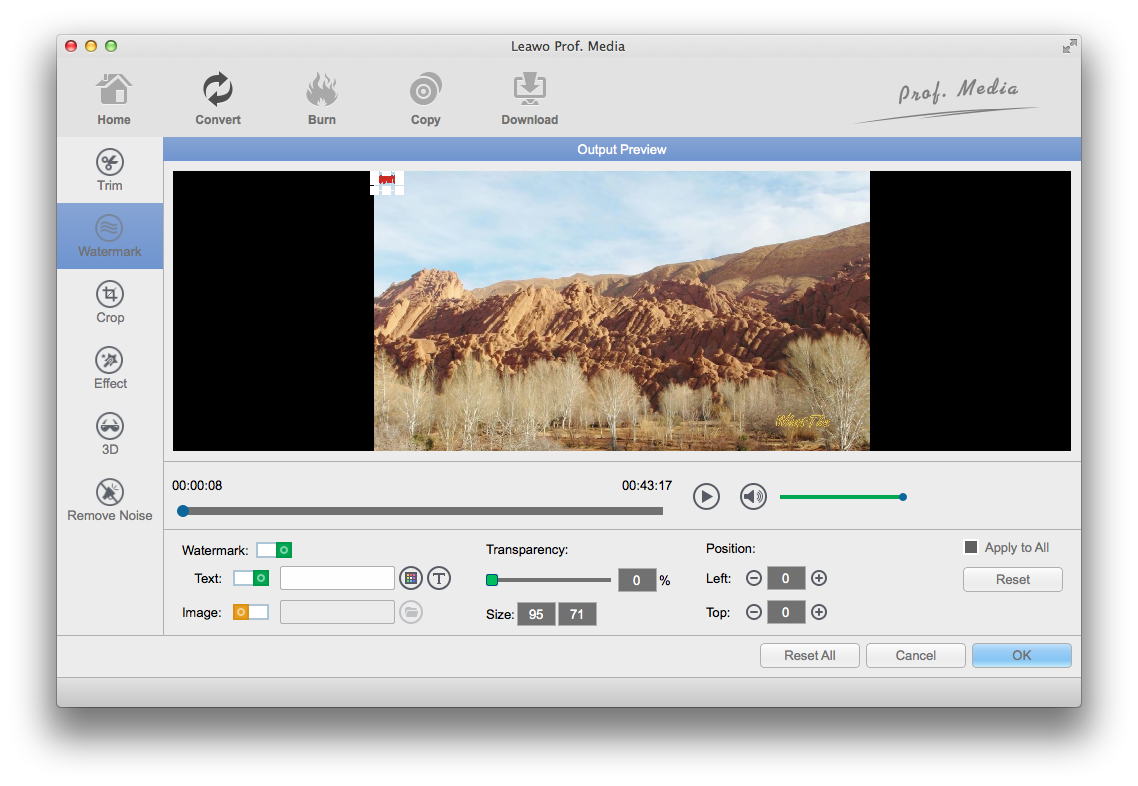This screenshot has height=786, width=1138.
Task: Check the Apply to All checkbox
Action: (970, 547)
